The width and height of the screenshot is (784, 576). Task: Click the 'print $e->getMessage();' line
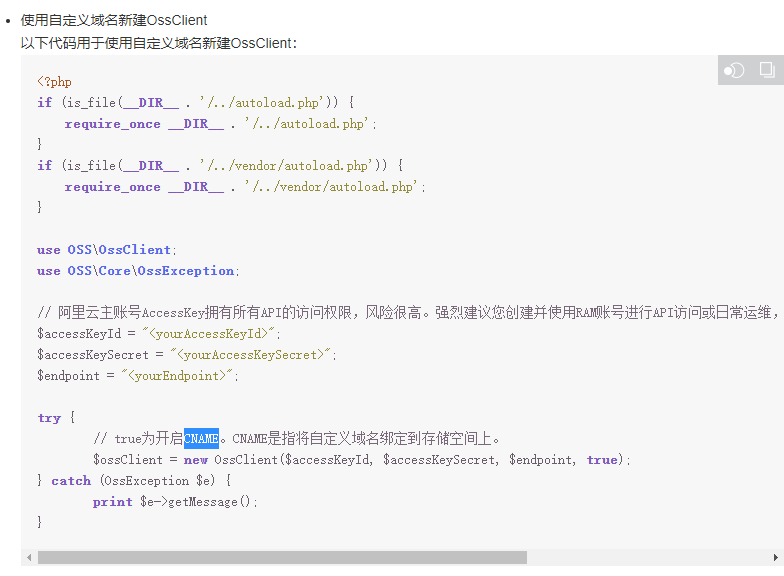tap(175, 502)
